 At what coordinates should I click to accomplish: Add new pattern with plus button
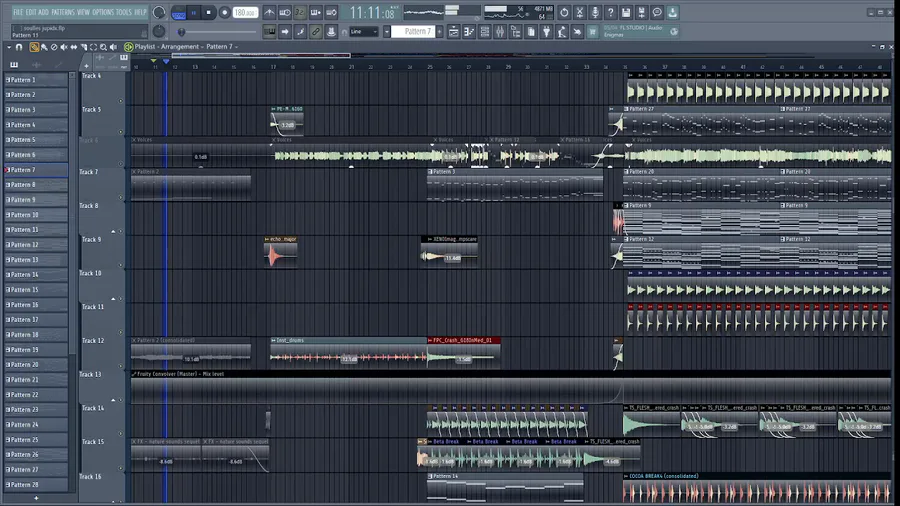[36, 498]
